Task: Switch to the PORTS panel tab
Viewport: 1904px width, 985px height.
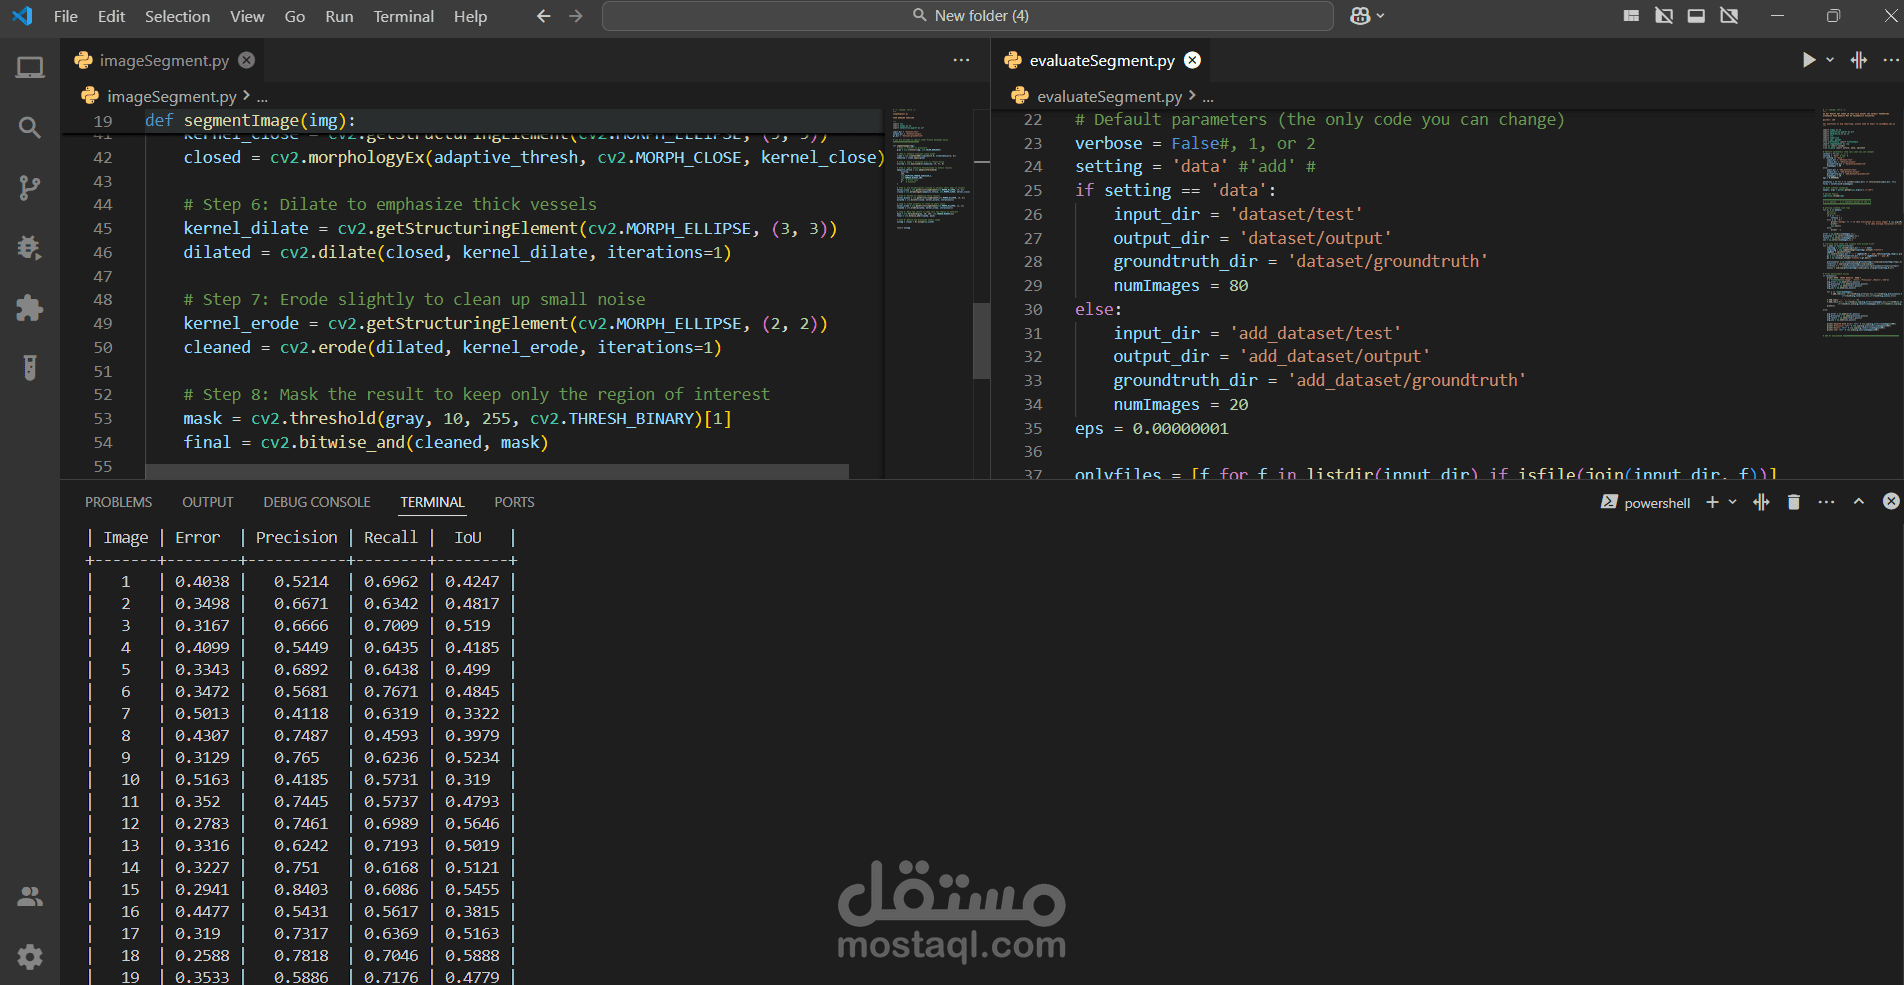Action: [514, 502]
